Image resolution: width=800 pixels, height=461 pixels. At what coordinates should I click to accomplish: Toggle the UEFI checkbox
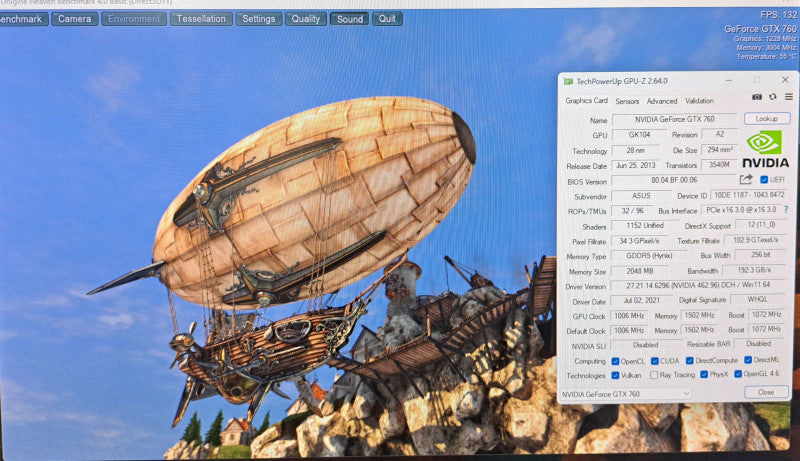click(x=764, y=180)
